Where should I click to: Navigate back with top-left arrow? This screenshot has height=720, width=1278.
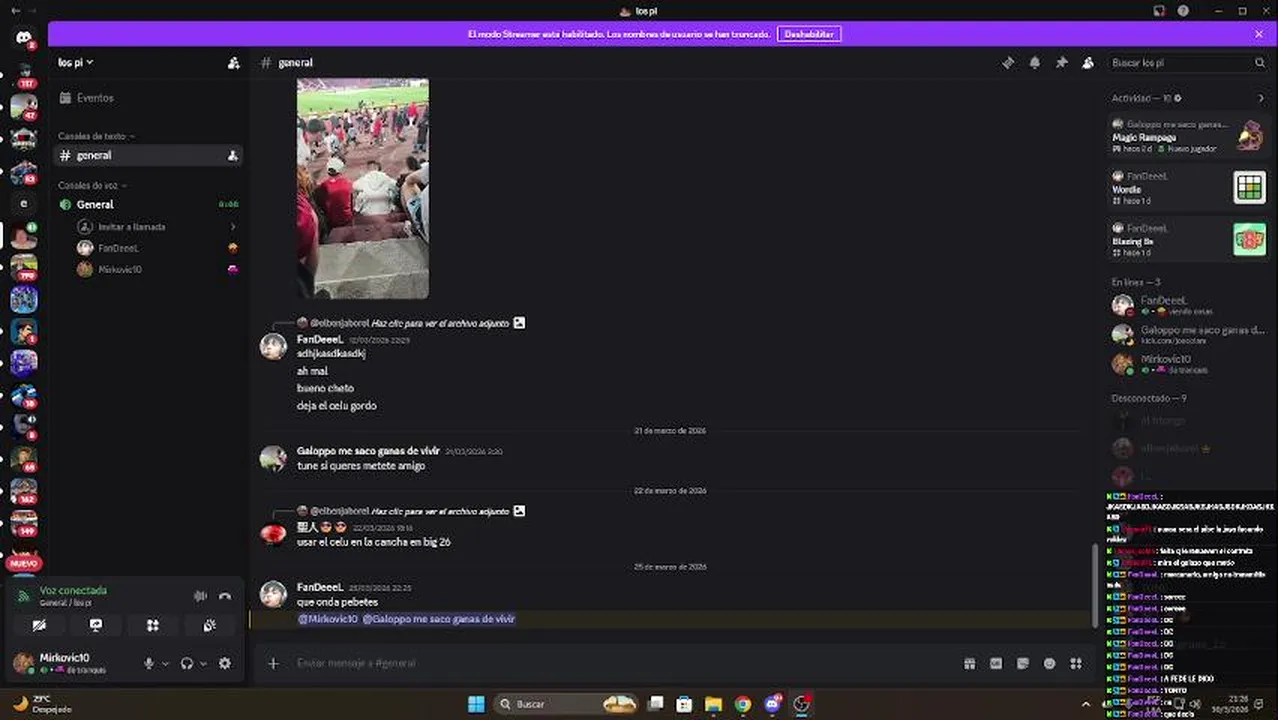15,10
